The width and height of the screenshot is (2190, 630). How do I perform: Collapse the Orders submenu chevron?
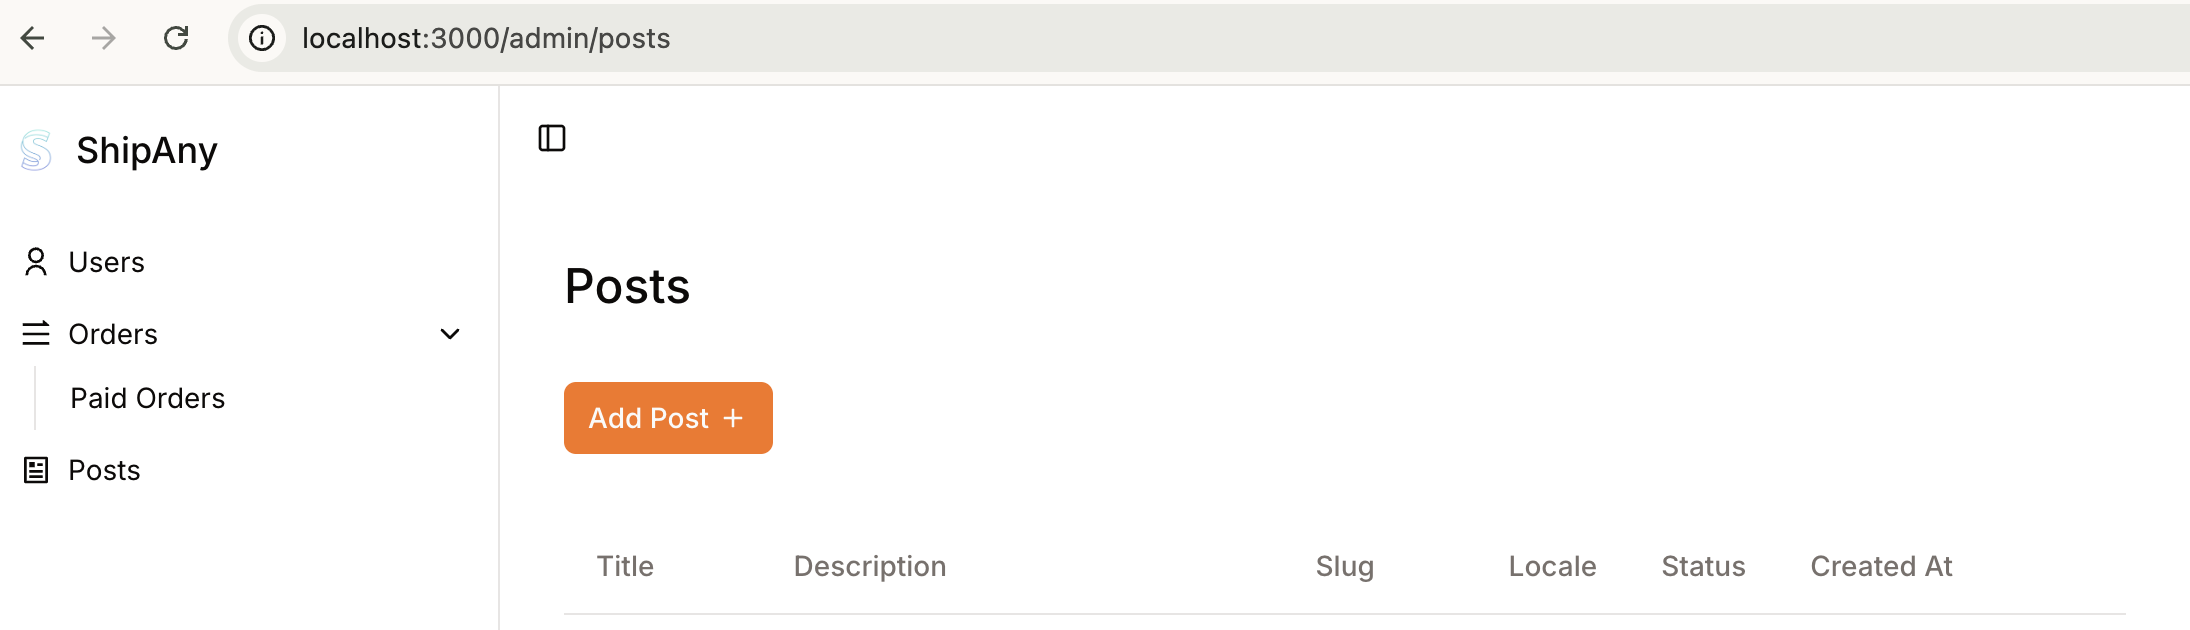(450, 334)
